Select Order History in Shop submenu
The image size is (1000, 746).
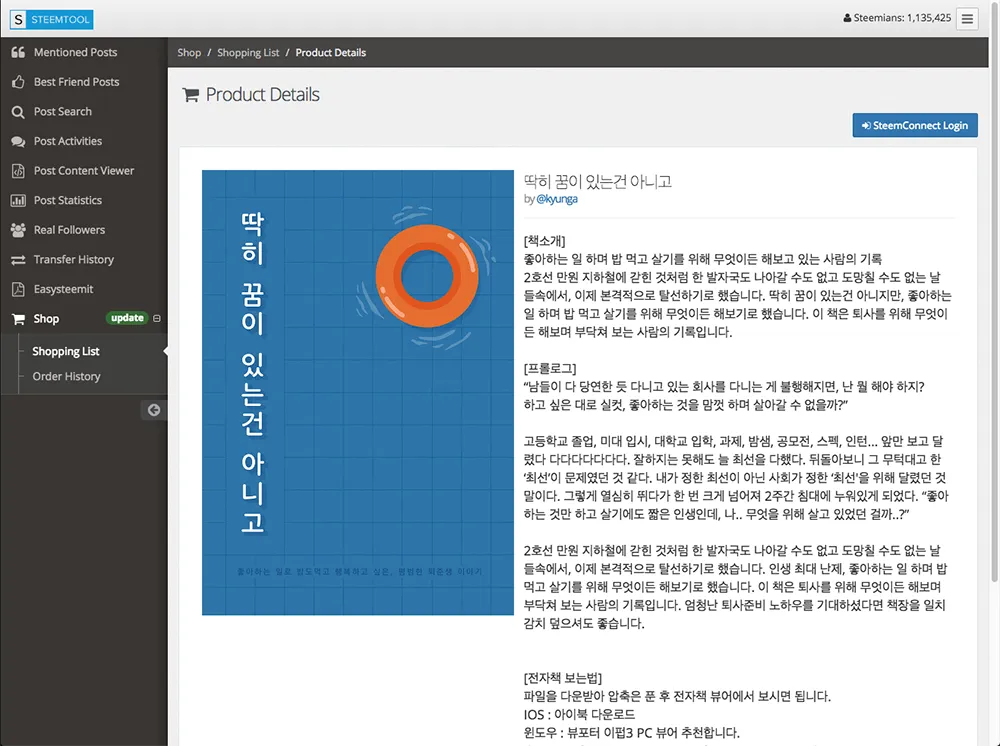[x=66, y=376]
